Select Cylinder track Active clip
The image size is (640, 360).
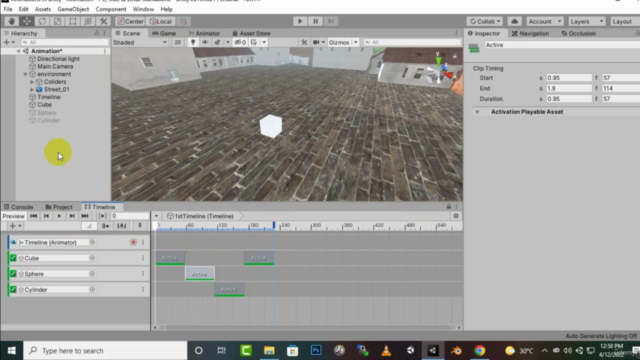click(229, 289)
